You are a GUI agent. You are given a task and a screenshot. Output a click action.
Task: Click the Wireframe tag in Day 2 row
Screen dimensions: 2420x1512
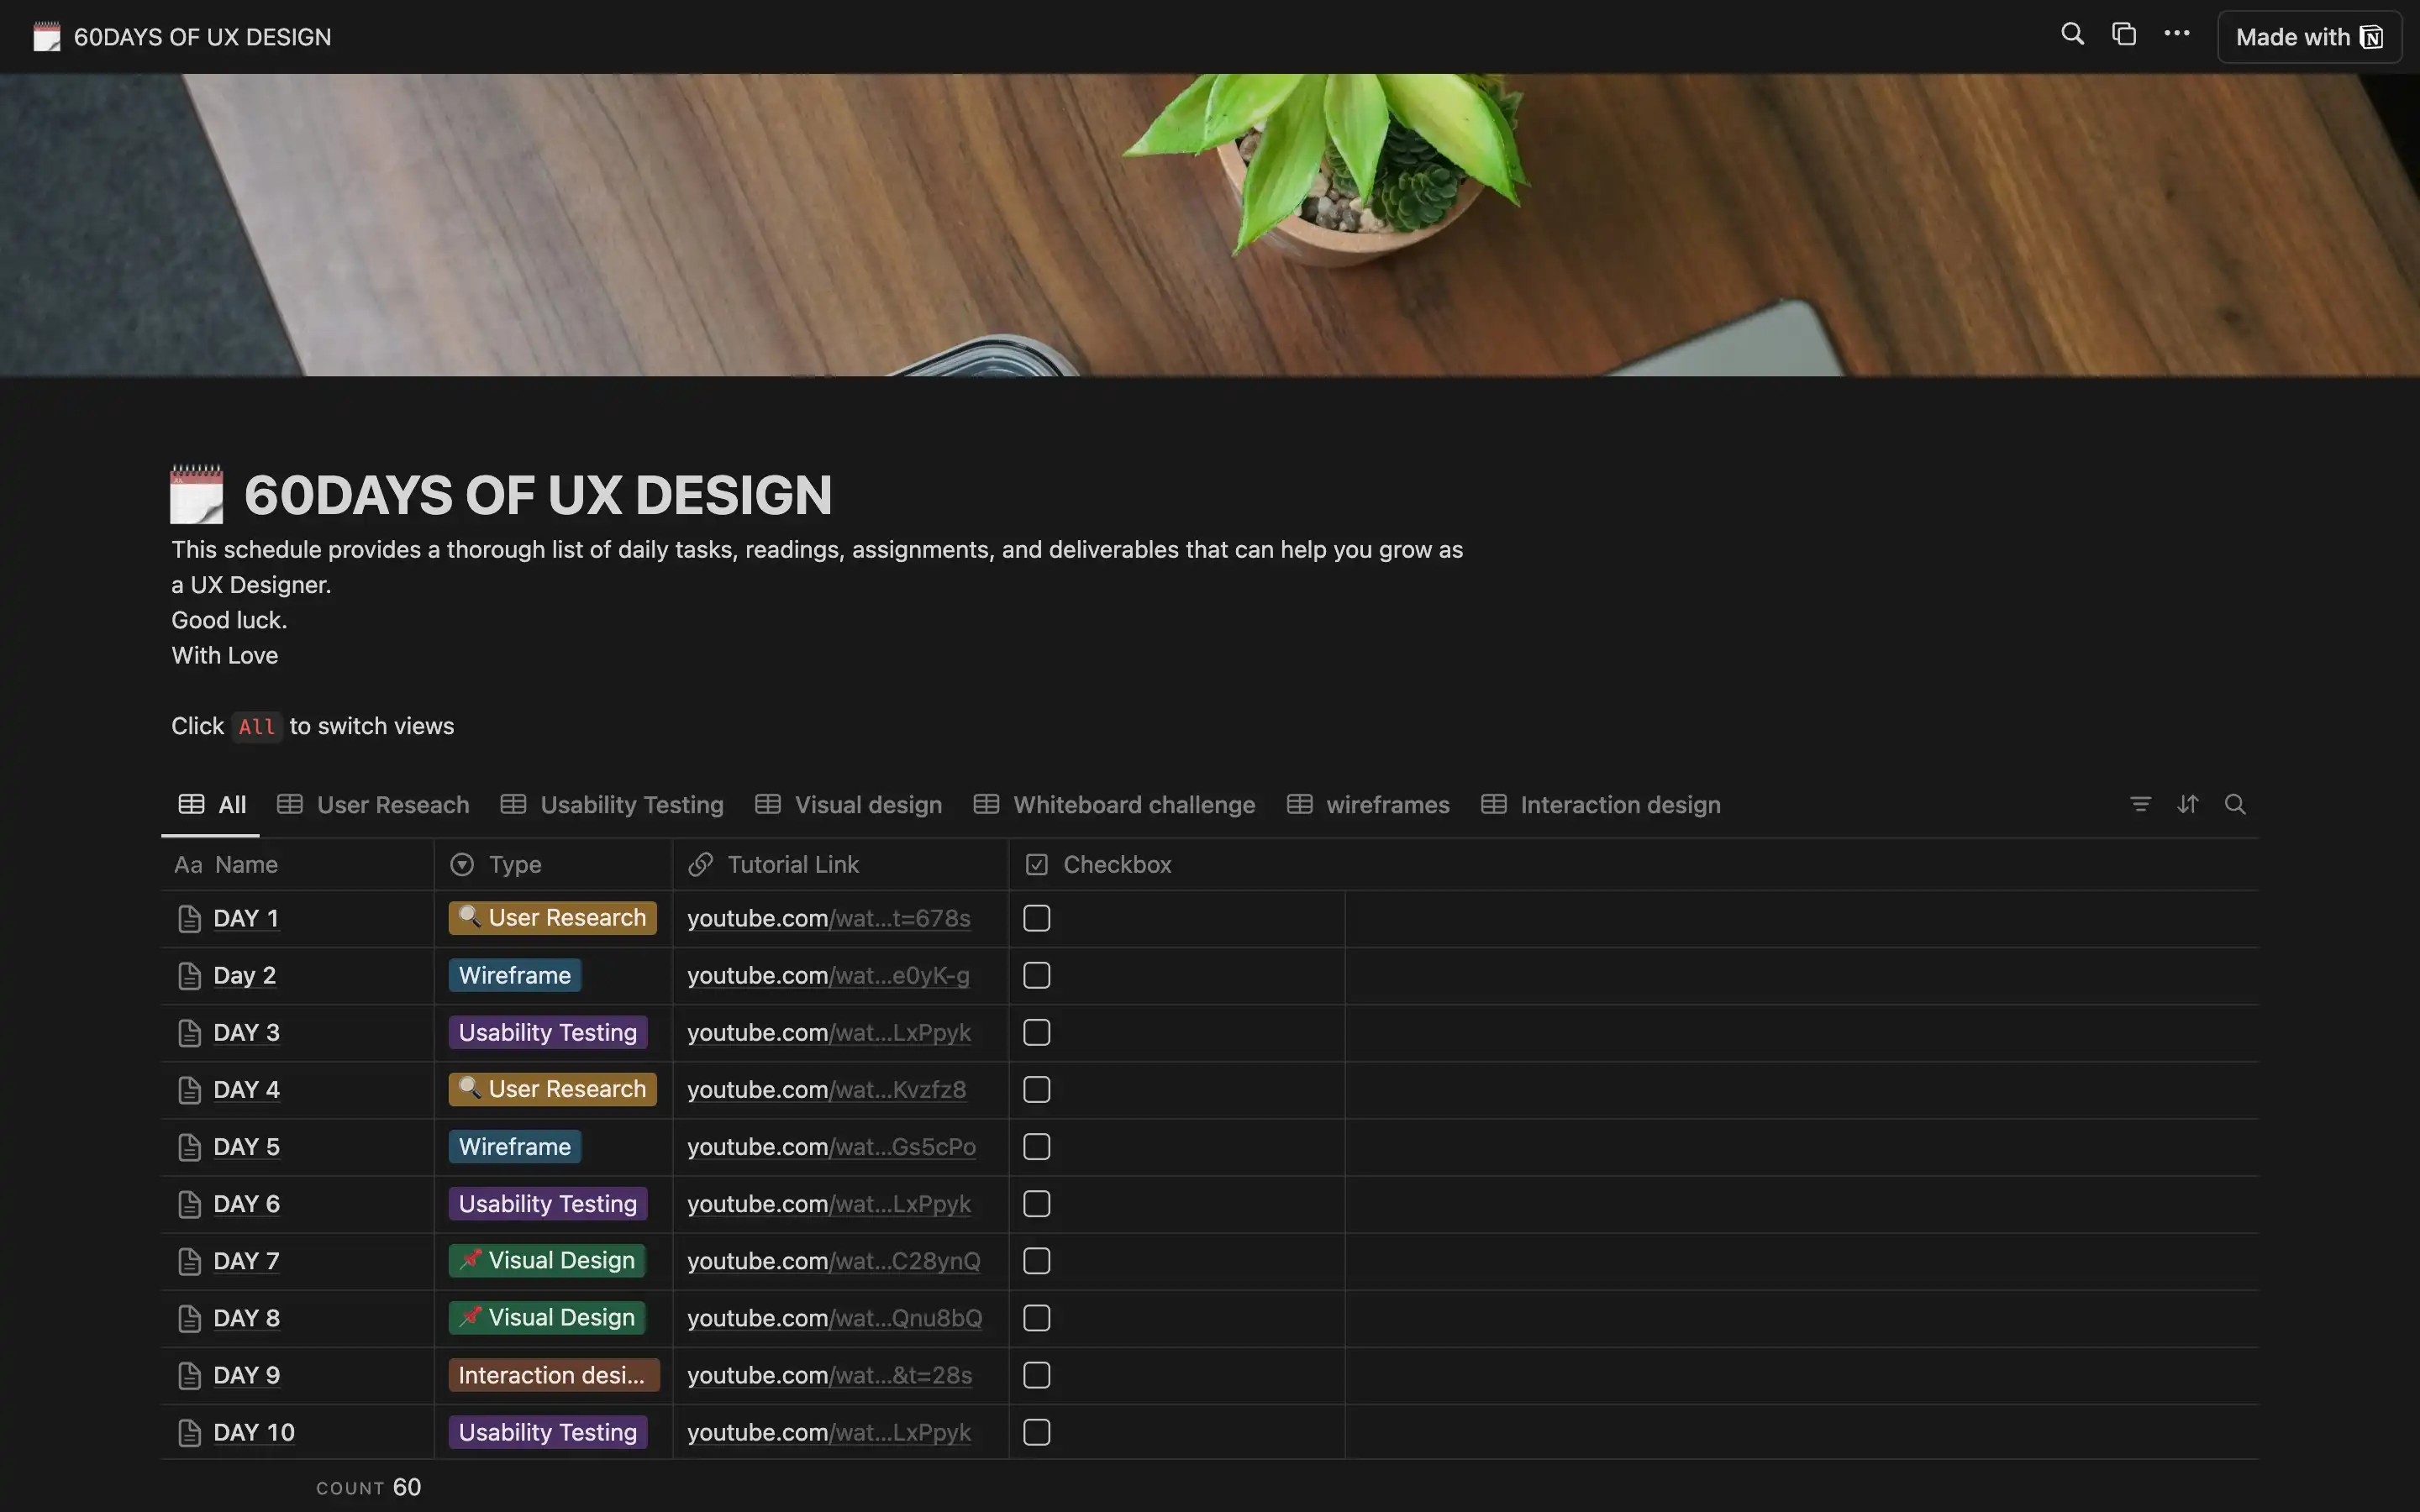(x=515, y=975)
